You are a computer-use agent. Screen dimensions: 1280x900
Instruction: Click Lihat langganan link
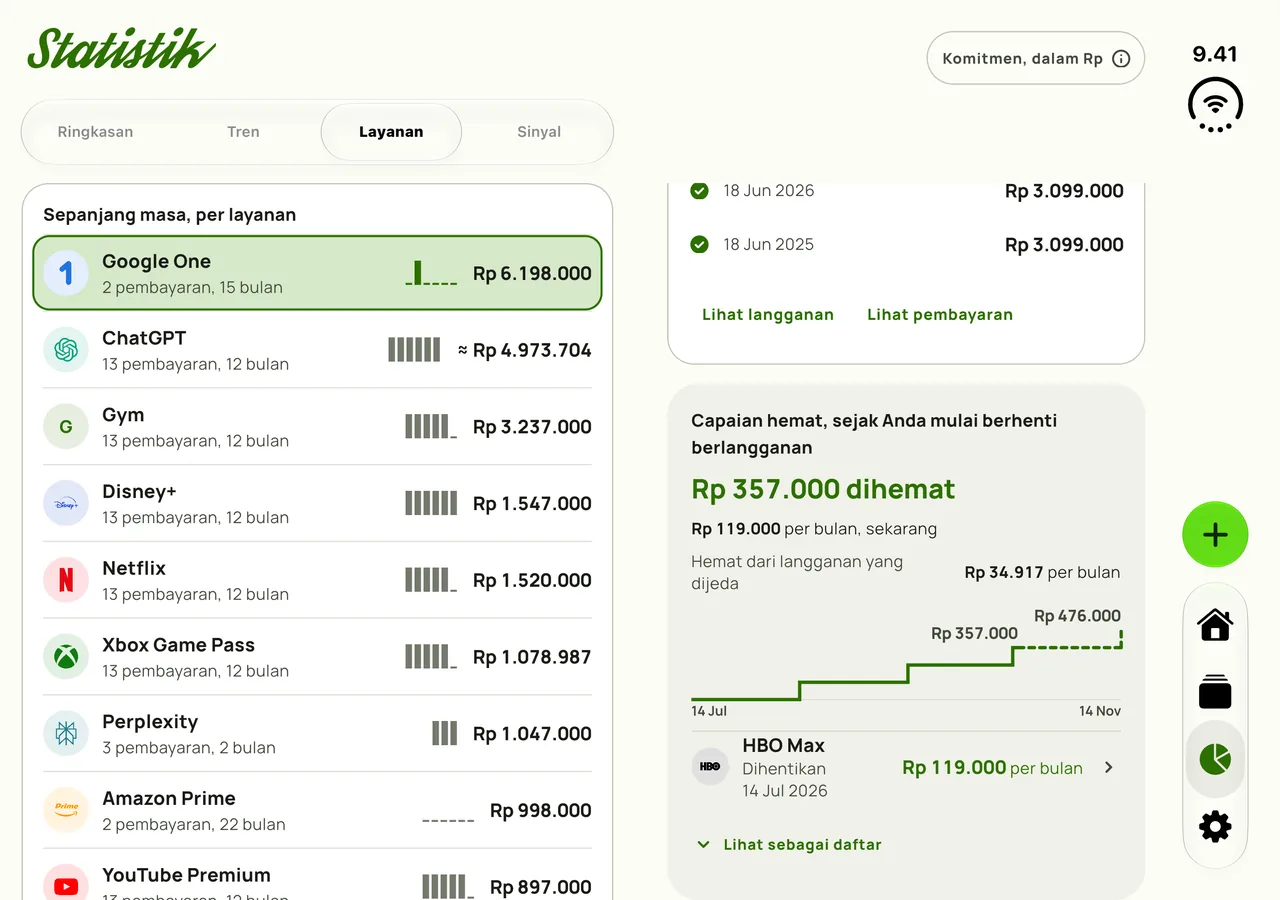(768, 315)
